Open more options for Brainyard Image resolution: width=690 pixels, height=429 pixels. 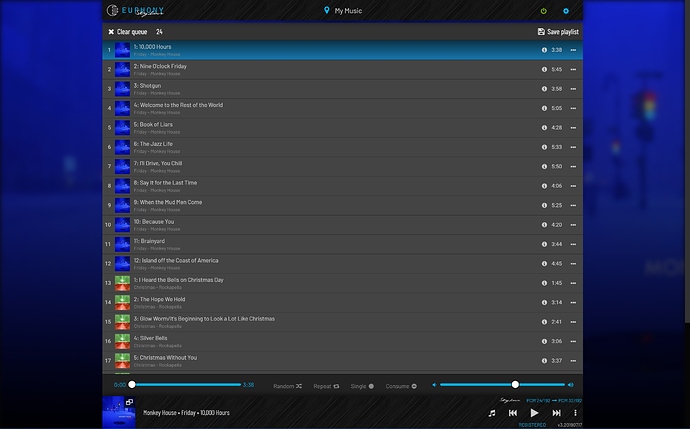pos(573,244)
